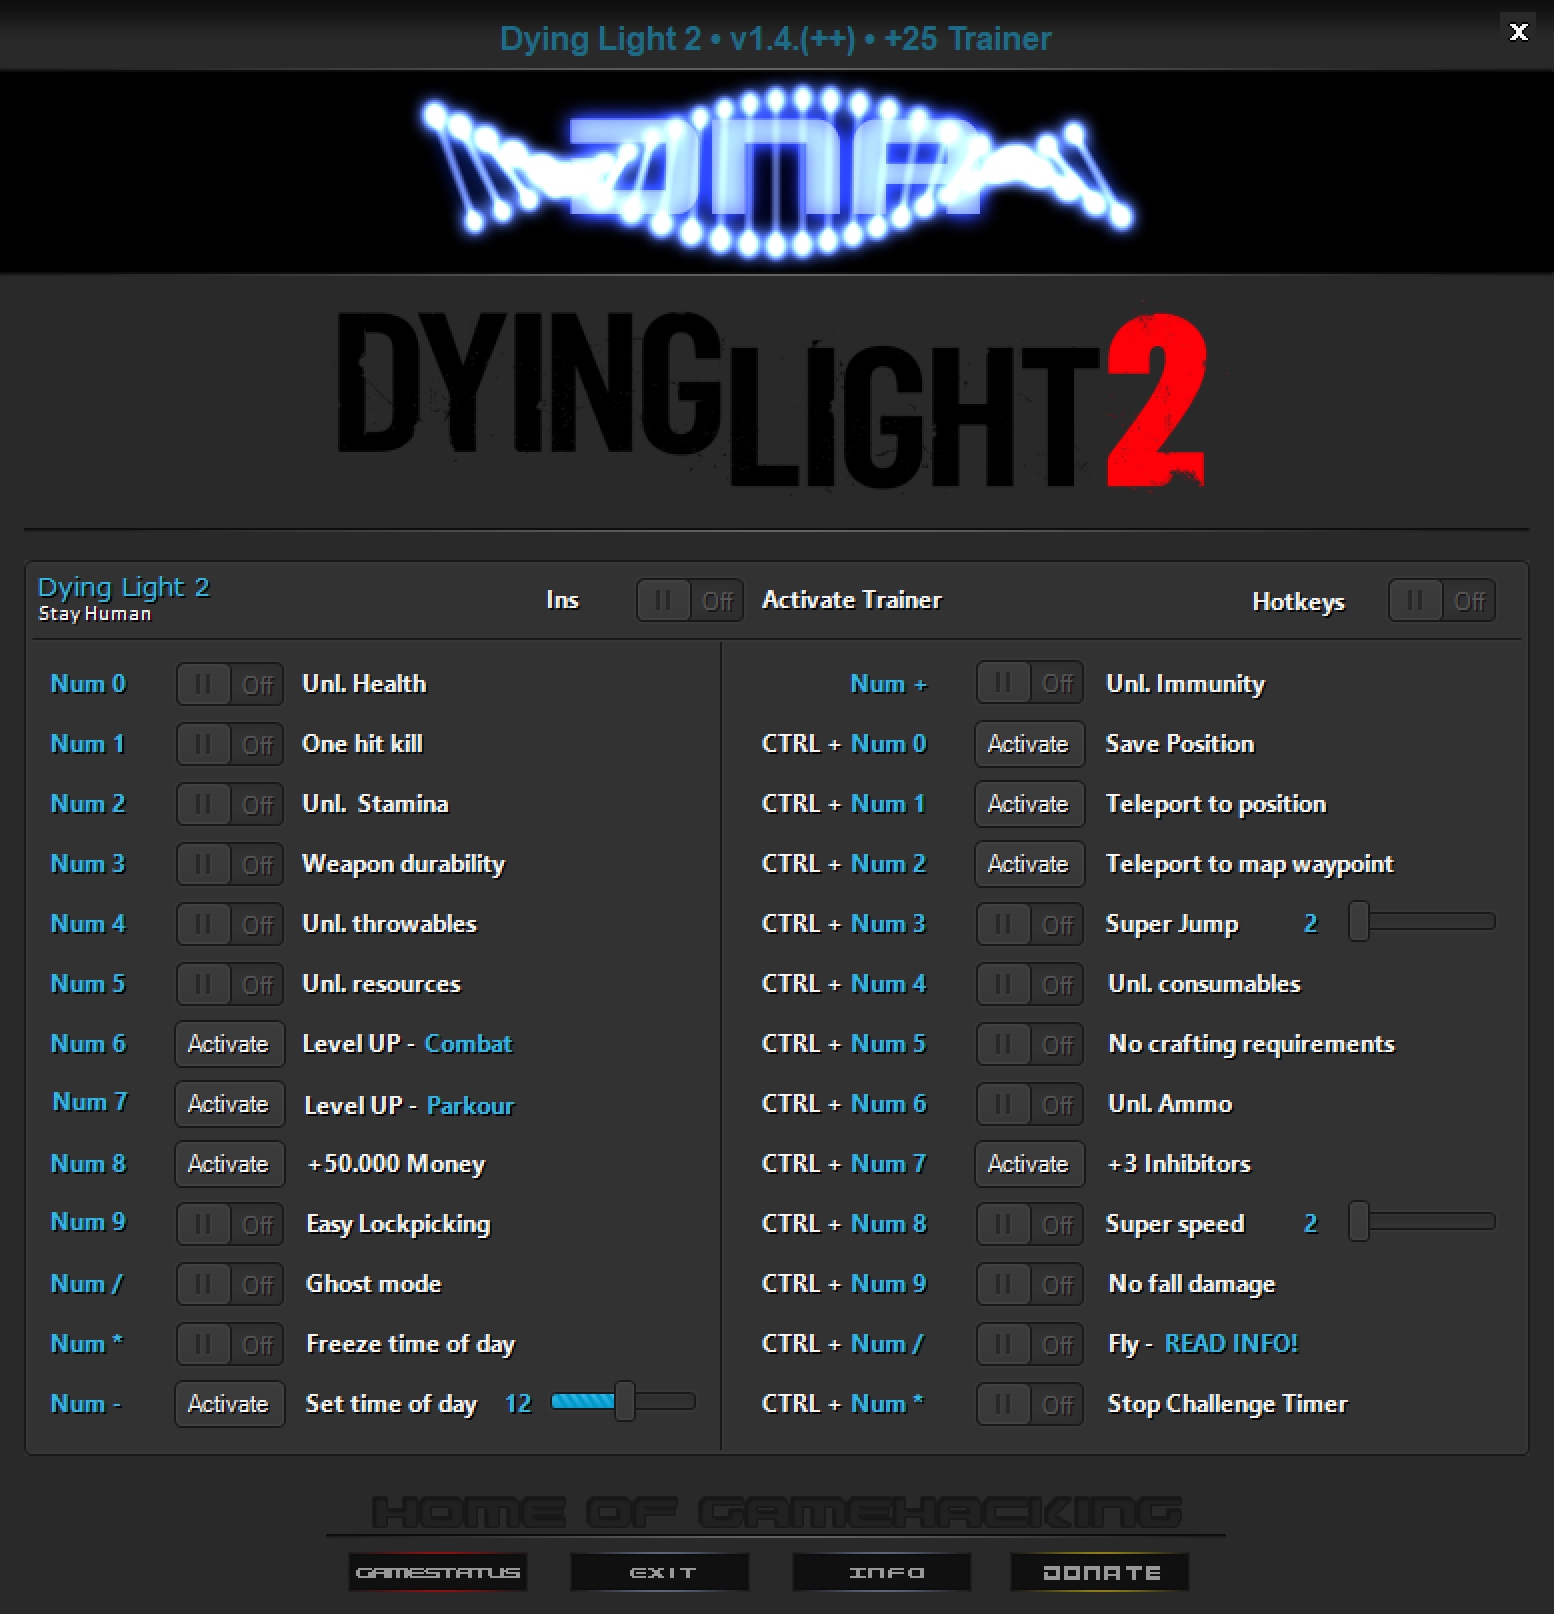1554x1614 pixels.
Task: Enable No fall damage
Action: [1030, 1285]
